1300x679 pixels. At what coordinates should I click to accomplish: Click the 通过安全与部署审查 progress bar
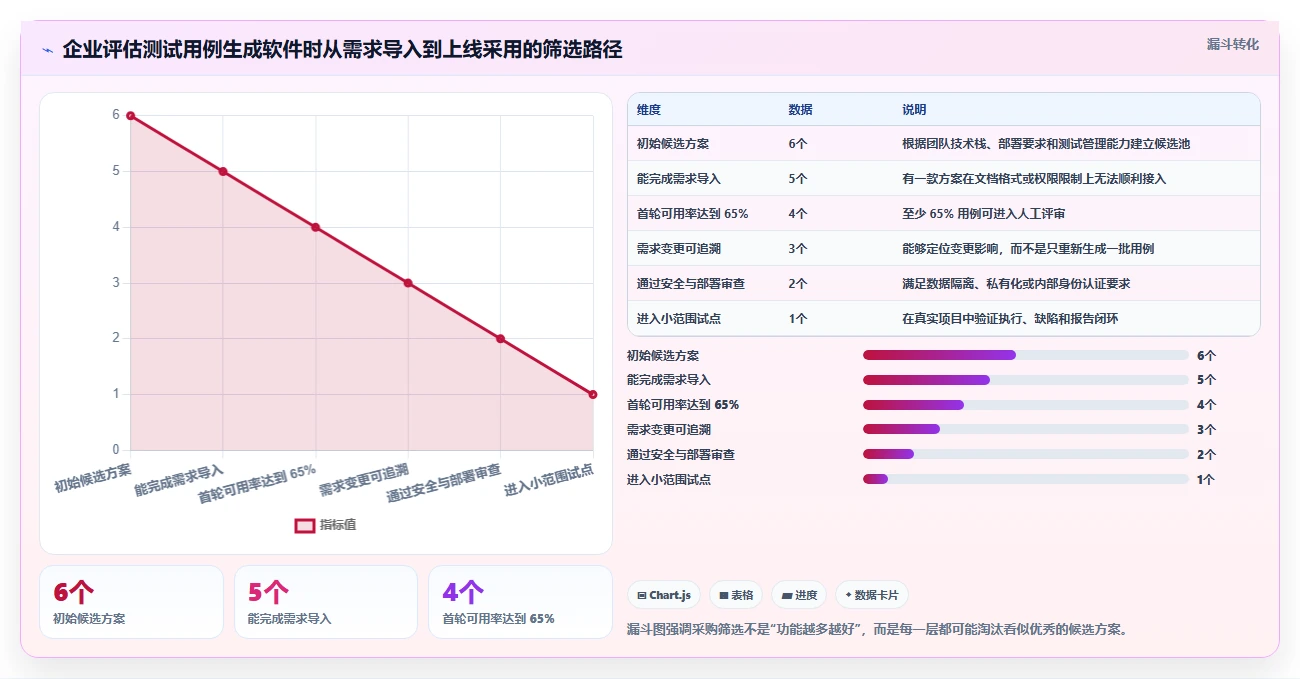point(1026,454)
